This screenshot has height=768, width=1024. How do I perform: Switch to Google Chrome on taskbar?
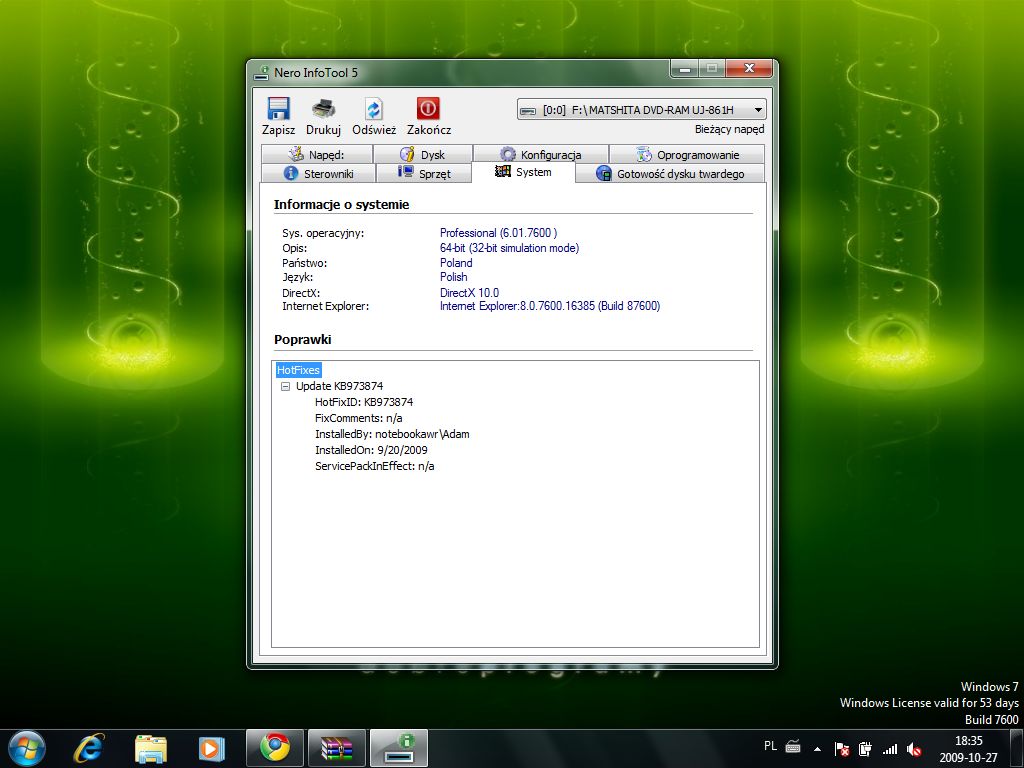(275, 748)
